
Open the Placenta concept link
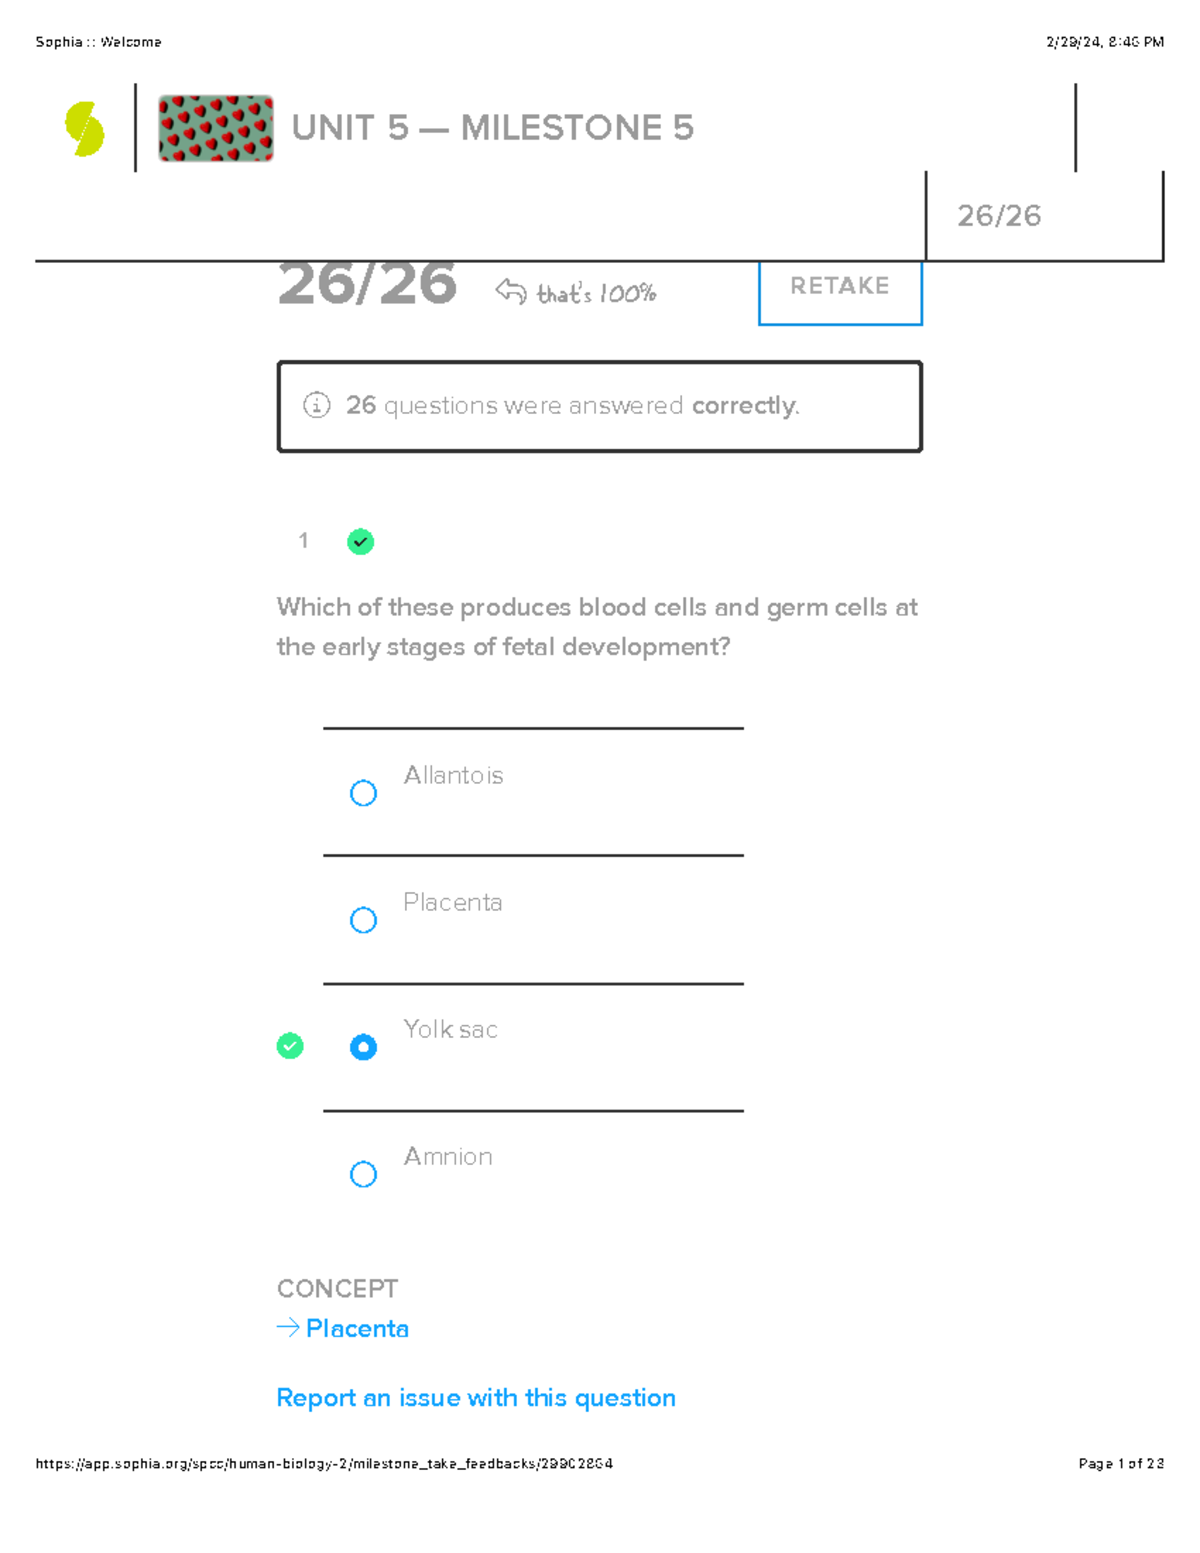tap(357, 1328)
